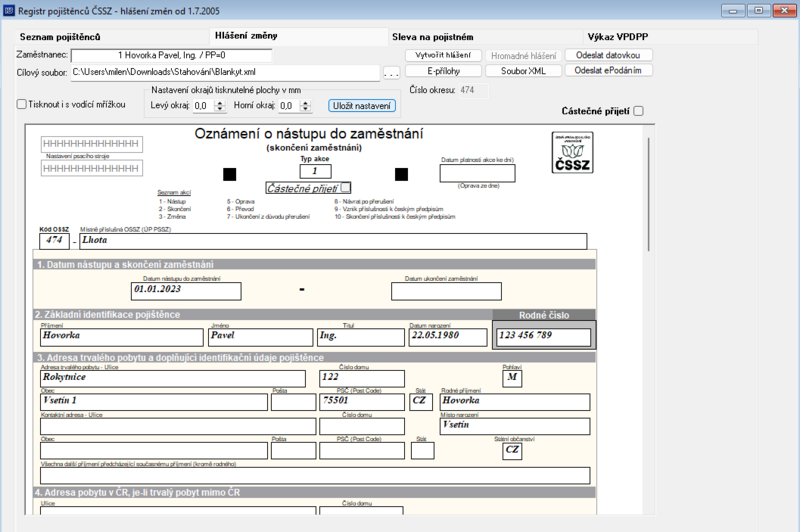800x532 pixels.
Task: Click the Vytvořit hlášení button
Action: [x=443, y=55]
